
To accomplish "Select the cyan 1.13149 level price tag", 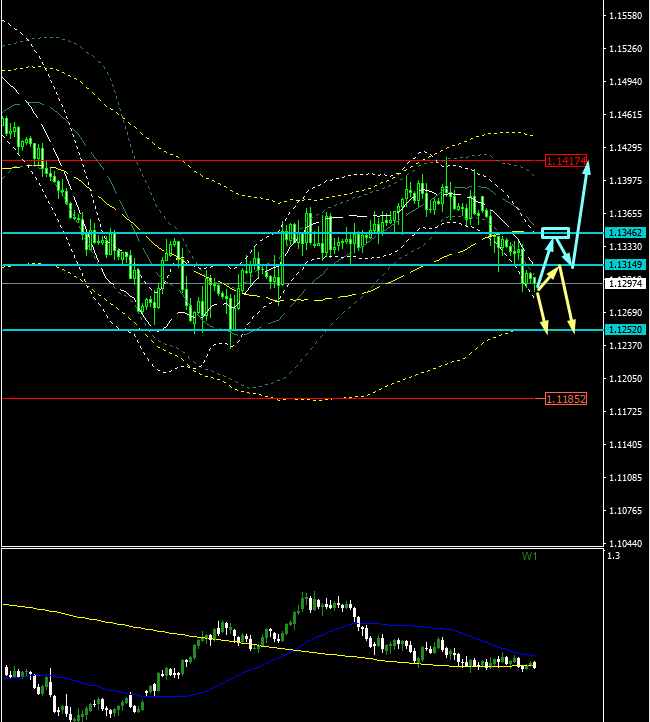I will click(x=625, y=265).
